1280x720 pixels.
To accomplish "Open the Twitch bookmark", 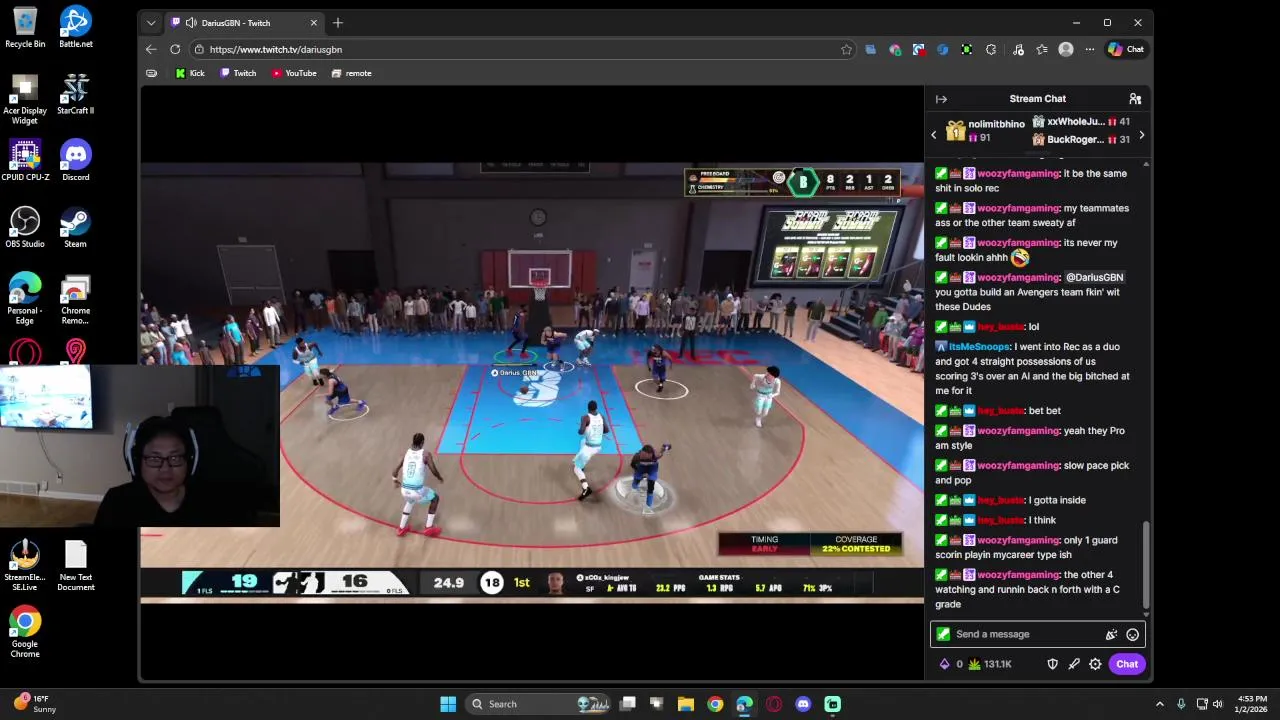I will [x=238, y=73].
